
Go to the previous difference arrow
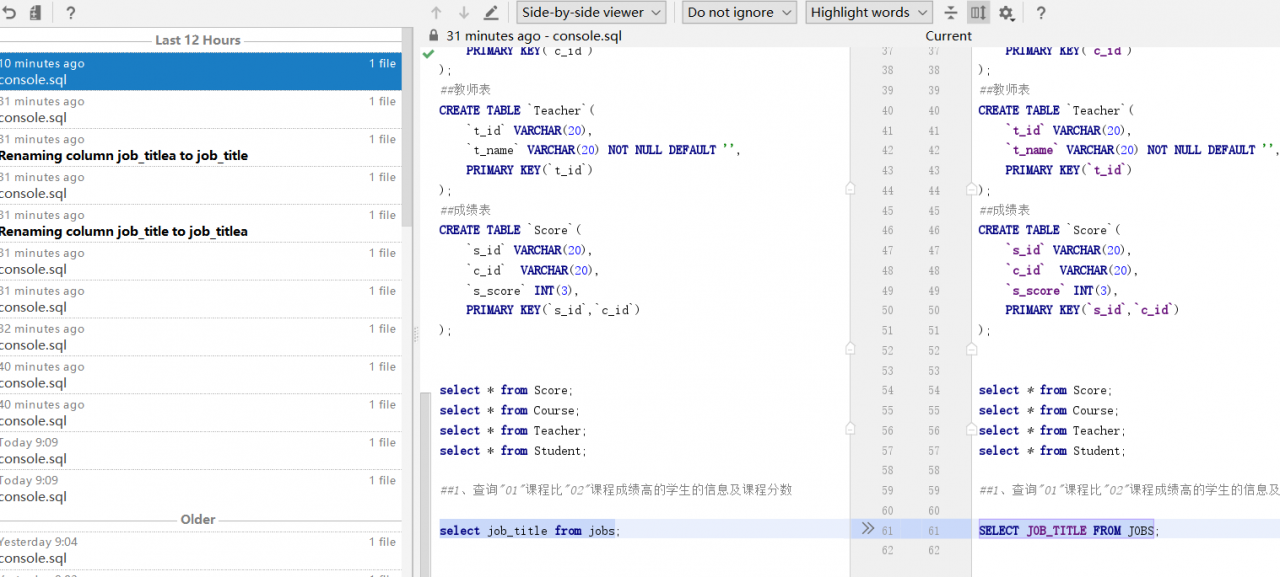pos(436,13)
